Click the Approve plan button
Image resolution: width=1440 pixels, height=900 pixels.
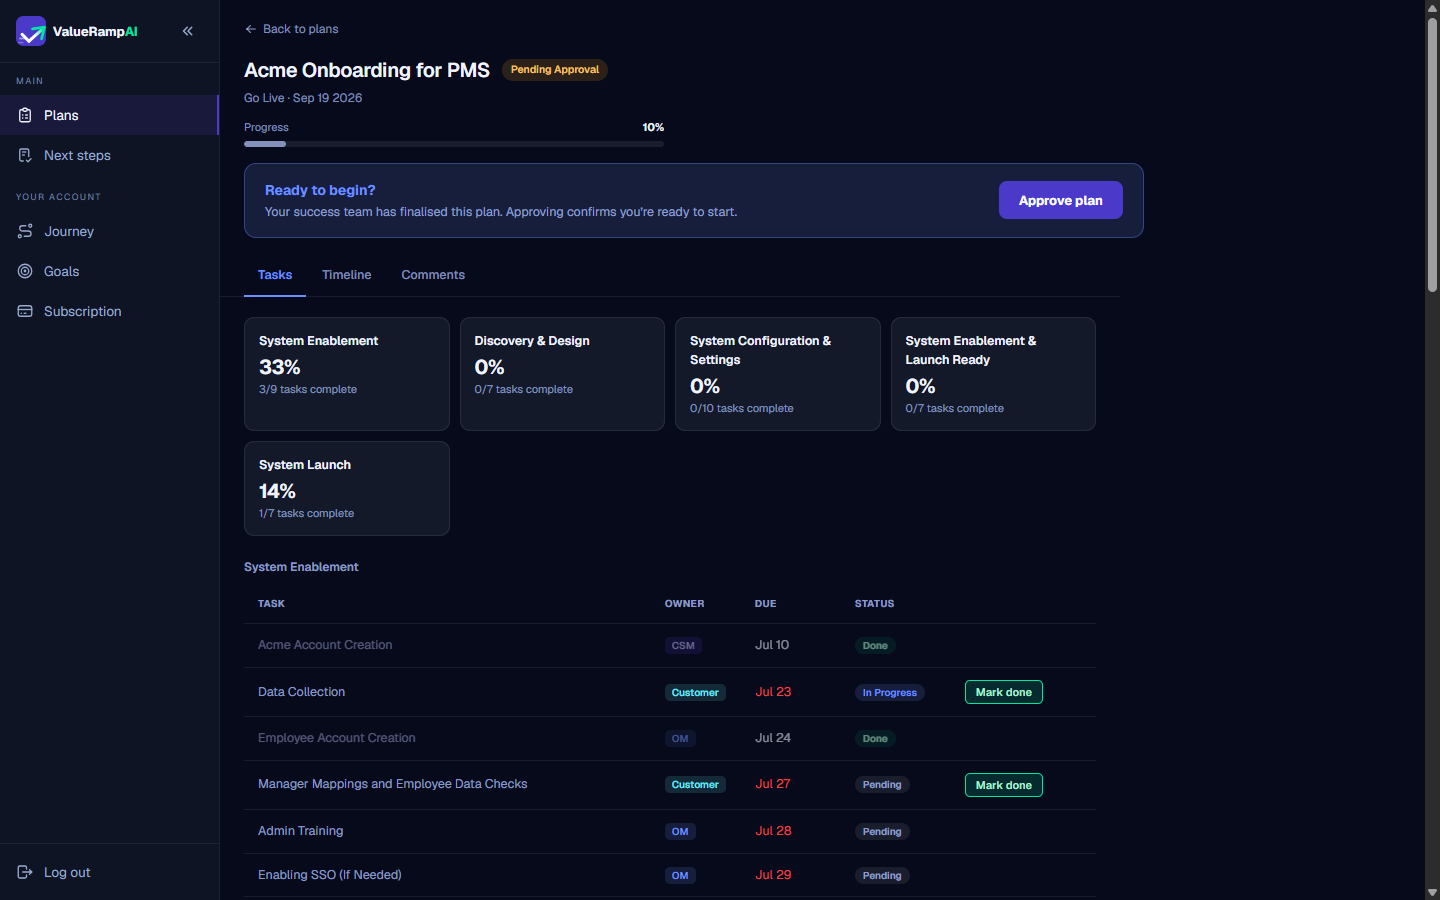coord(1060,200)
